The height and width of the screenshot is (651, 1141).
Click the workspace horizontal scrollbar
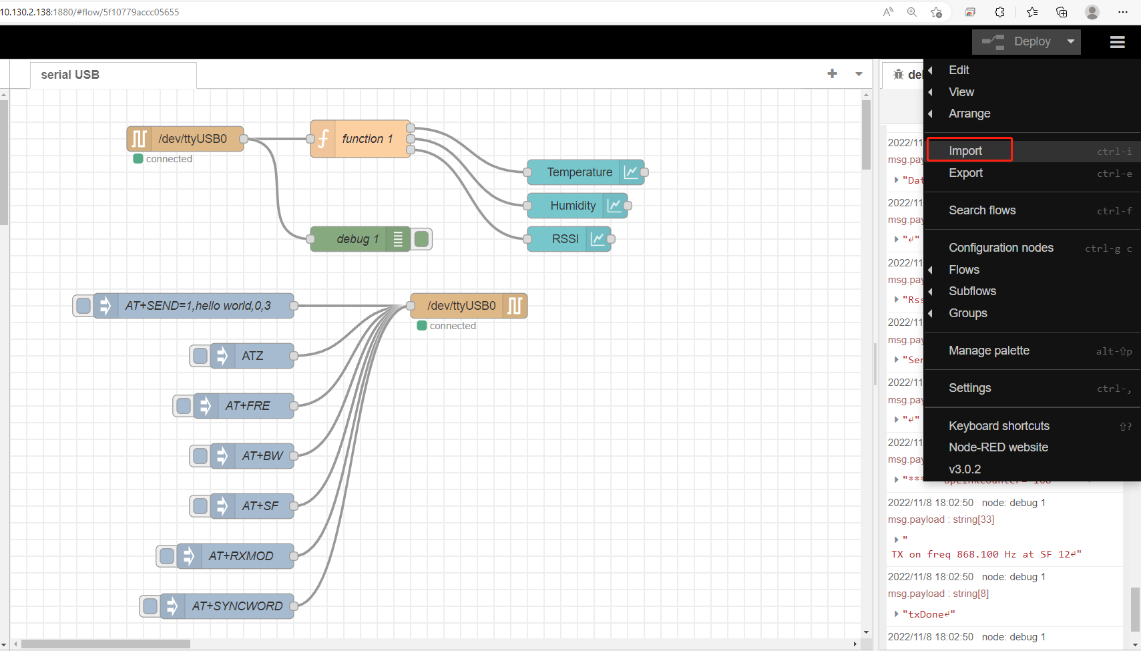pyautogui.click(x=105, y=644)
